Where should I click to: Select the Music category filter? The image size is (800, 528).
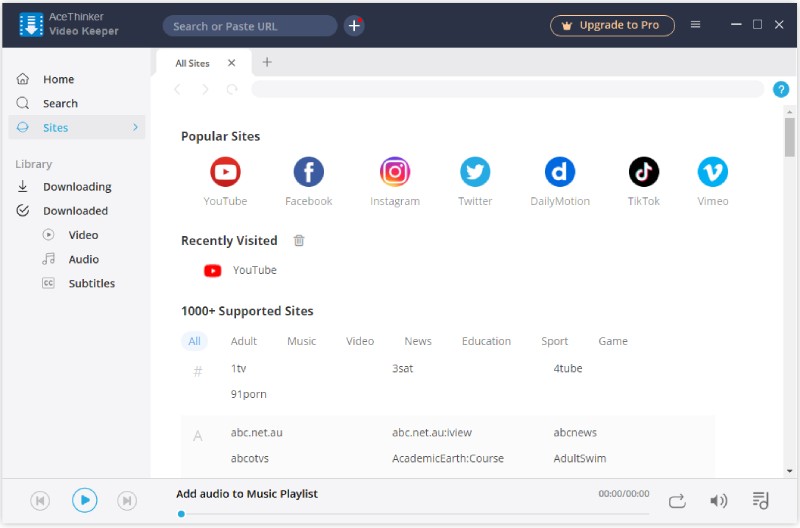point(301,341)
